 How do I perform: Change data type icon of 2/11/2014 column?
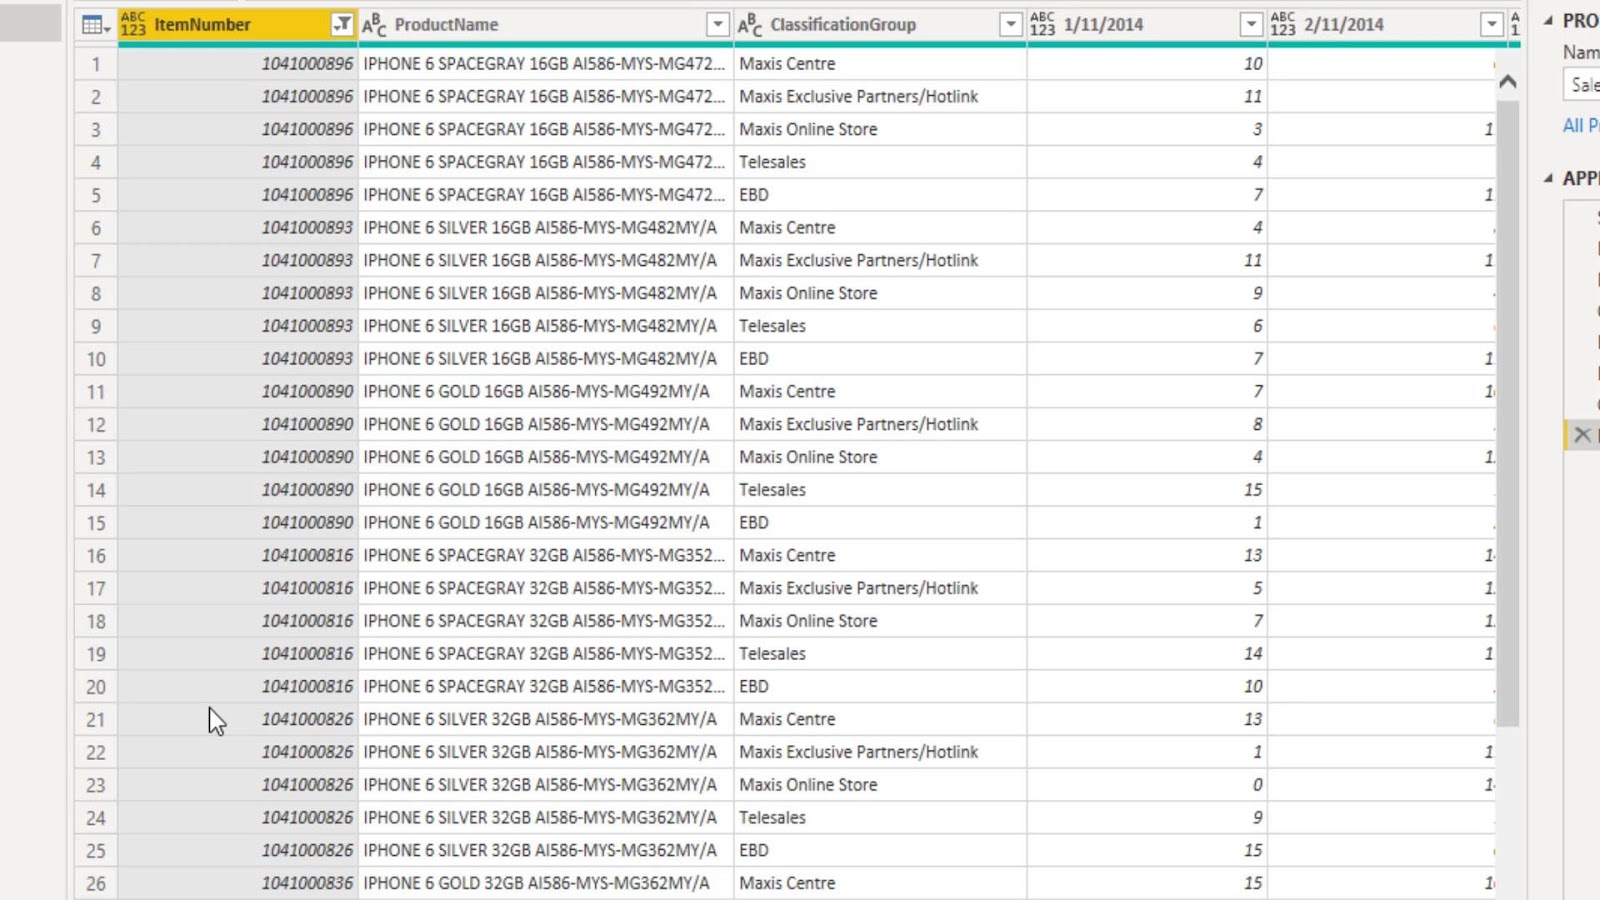point(1283,25)
